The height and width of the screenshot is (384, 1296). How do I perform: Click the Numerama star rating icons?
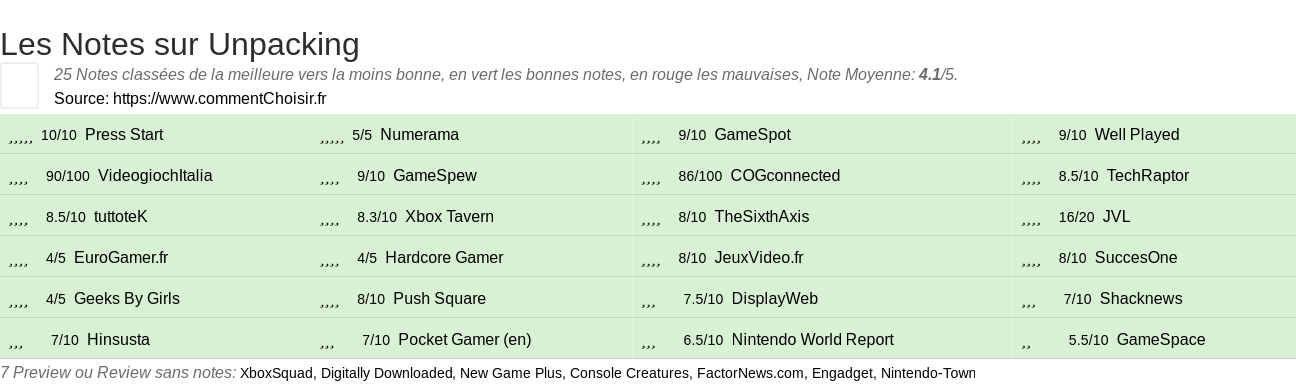click(x=332, y=138)
